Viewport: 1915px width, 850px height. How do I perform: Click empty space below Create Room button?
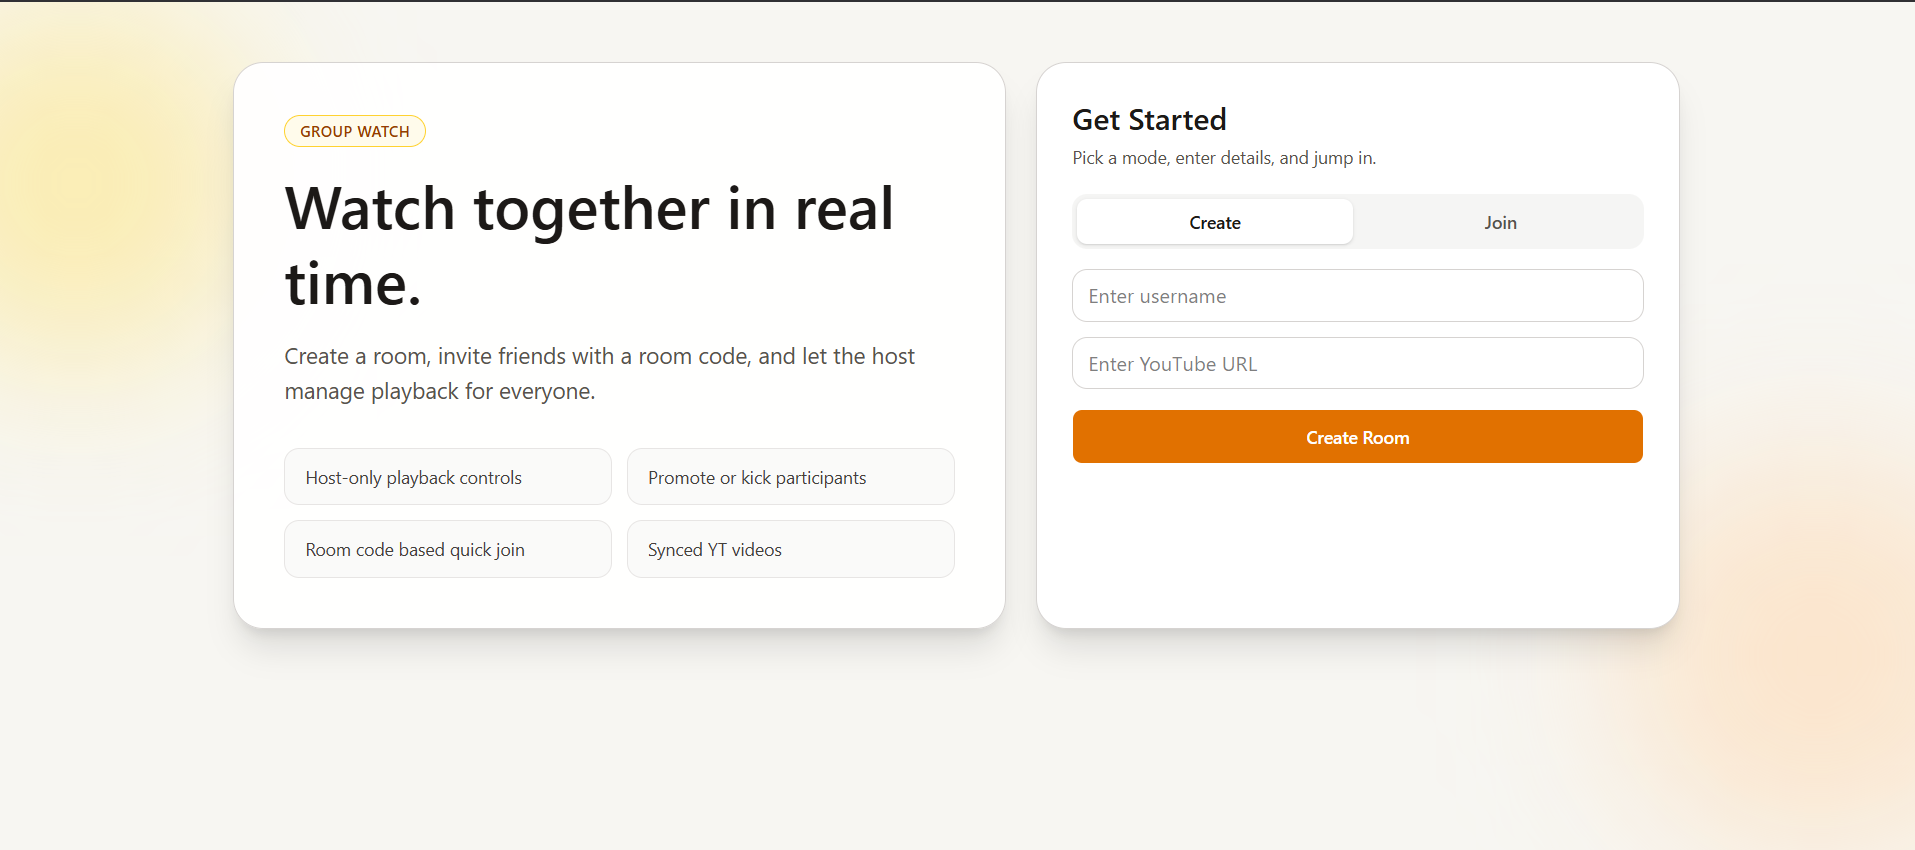1357,545
